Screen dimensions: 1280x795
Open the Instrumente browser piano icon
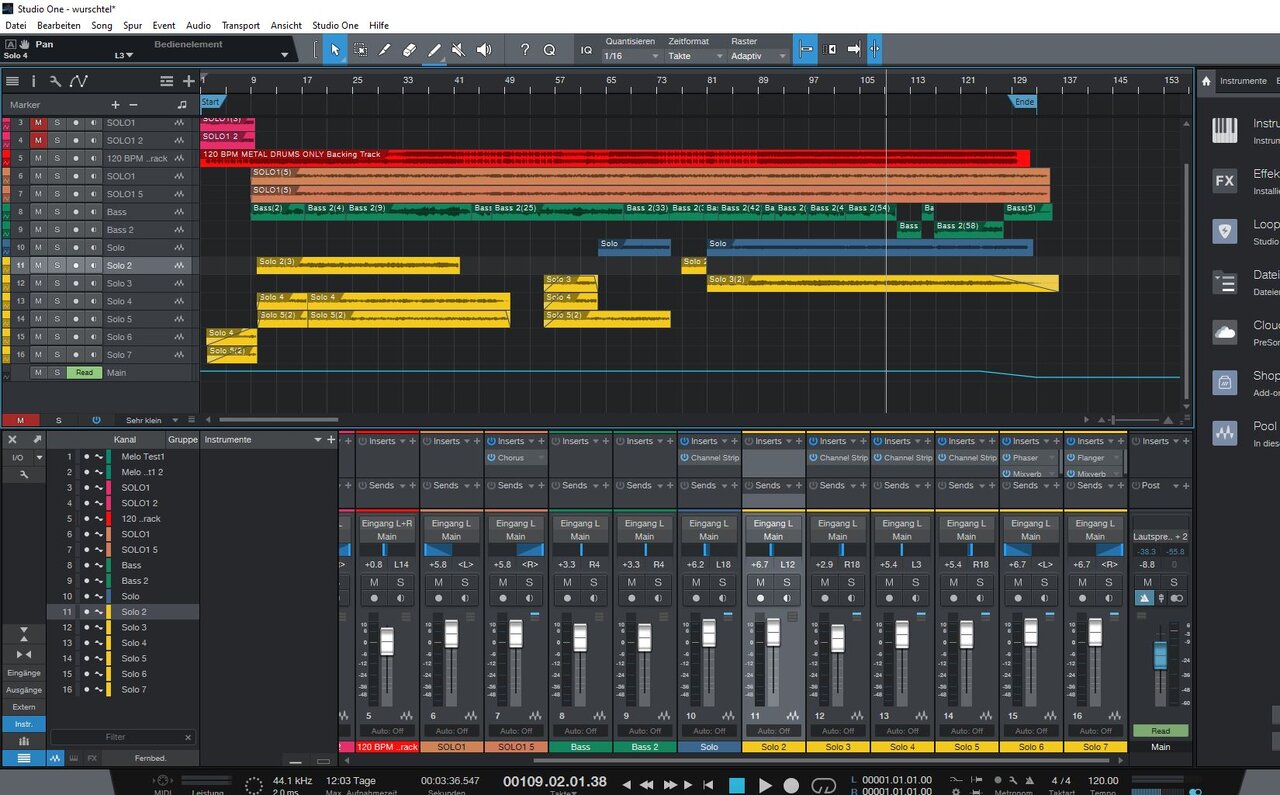click(1225, 130)
